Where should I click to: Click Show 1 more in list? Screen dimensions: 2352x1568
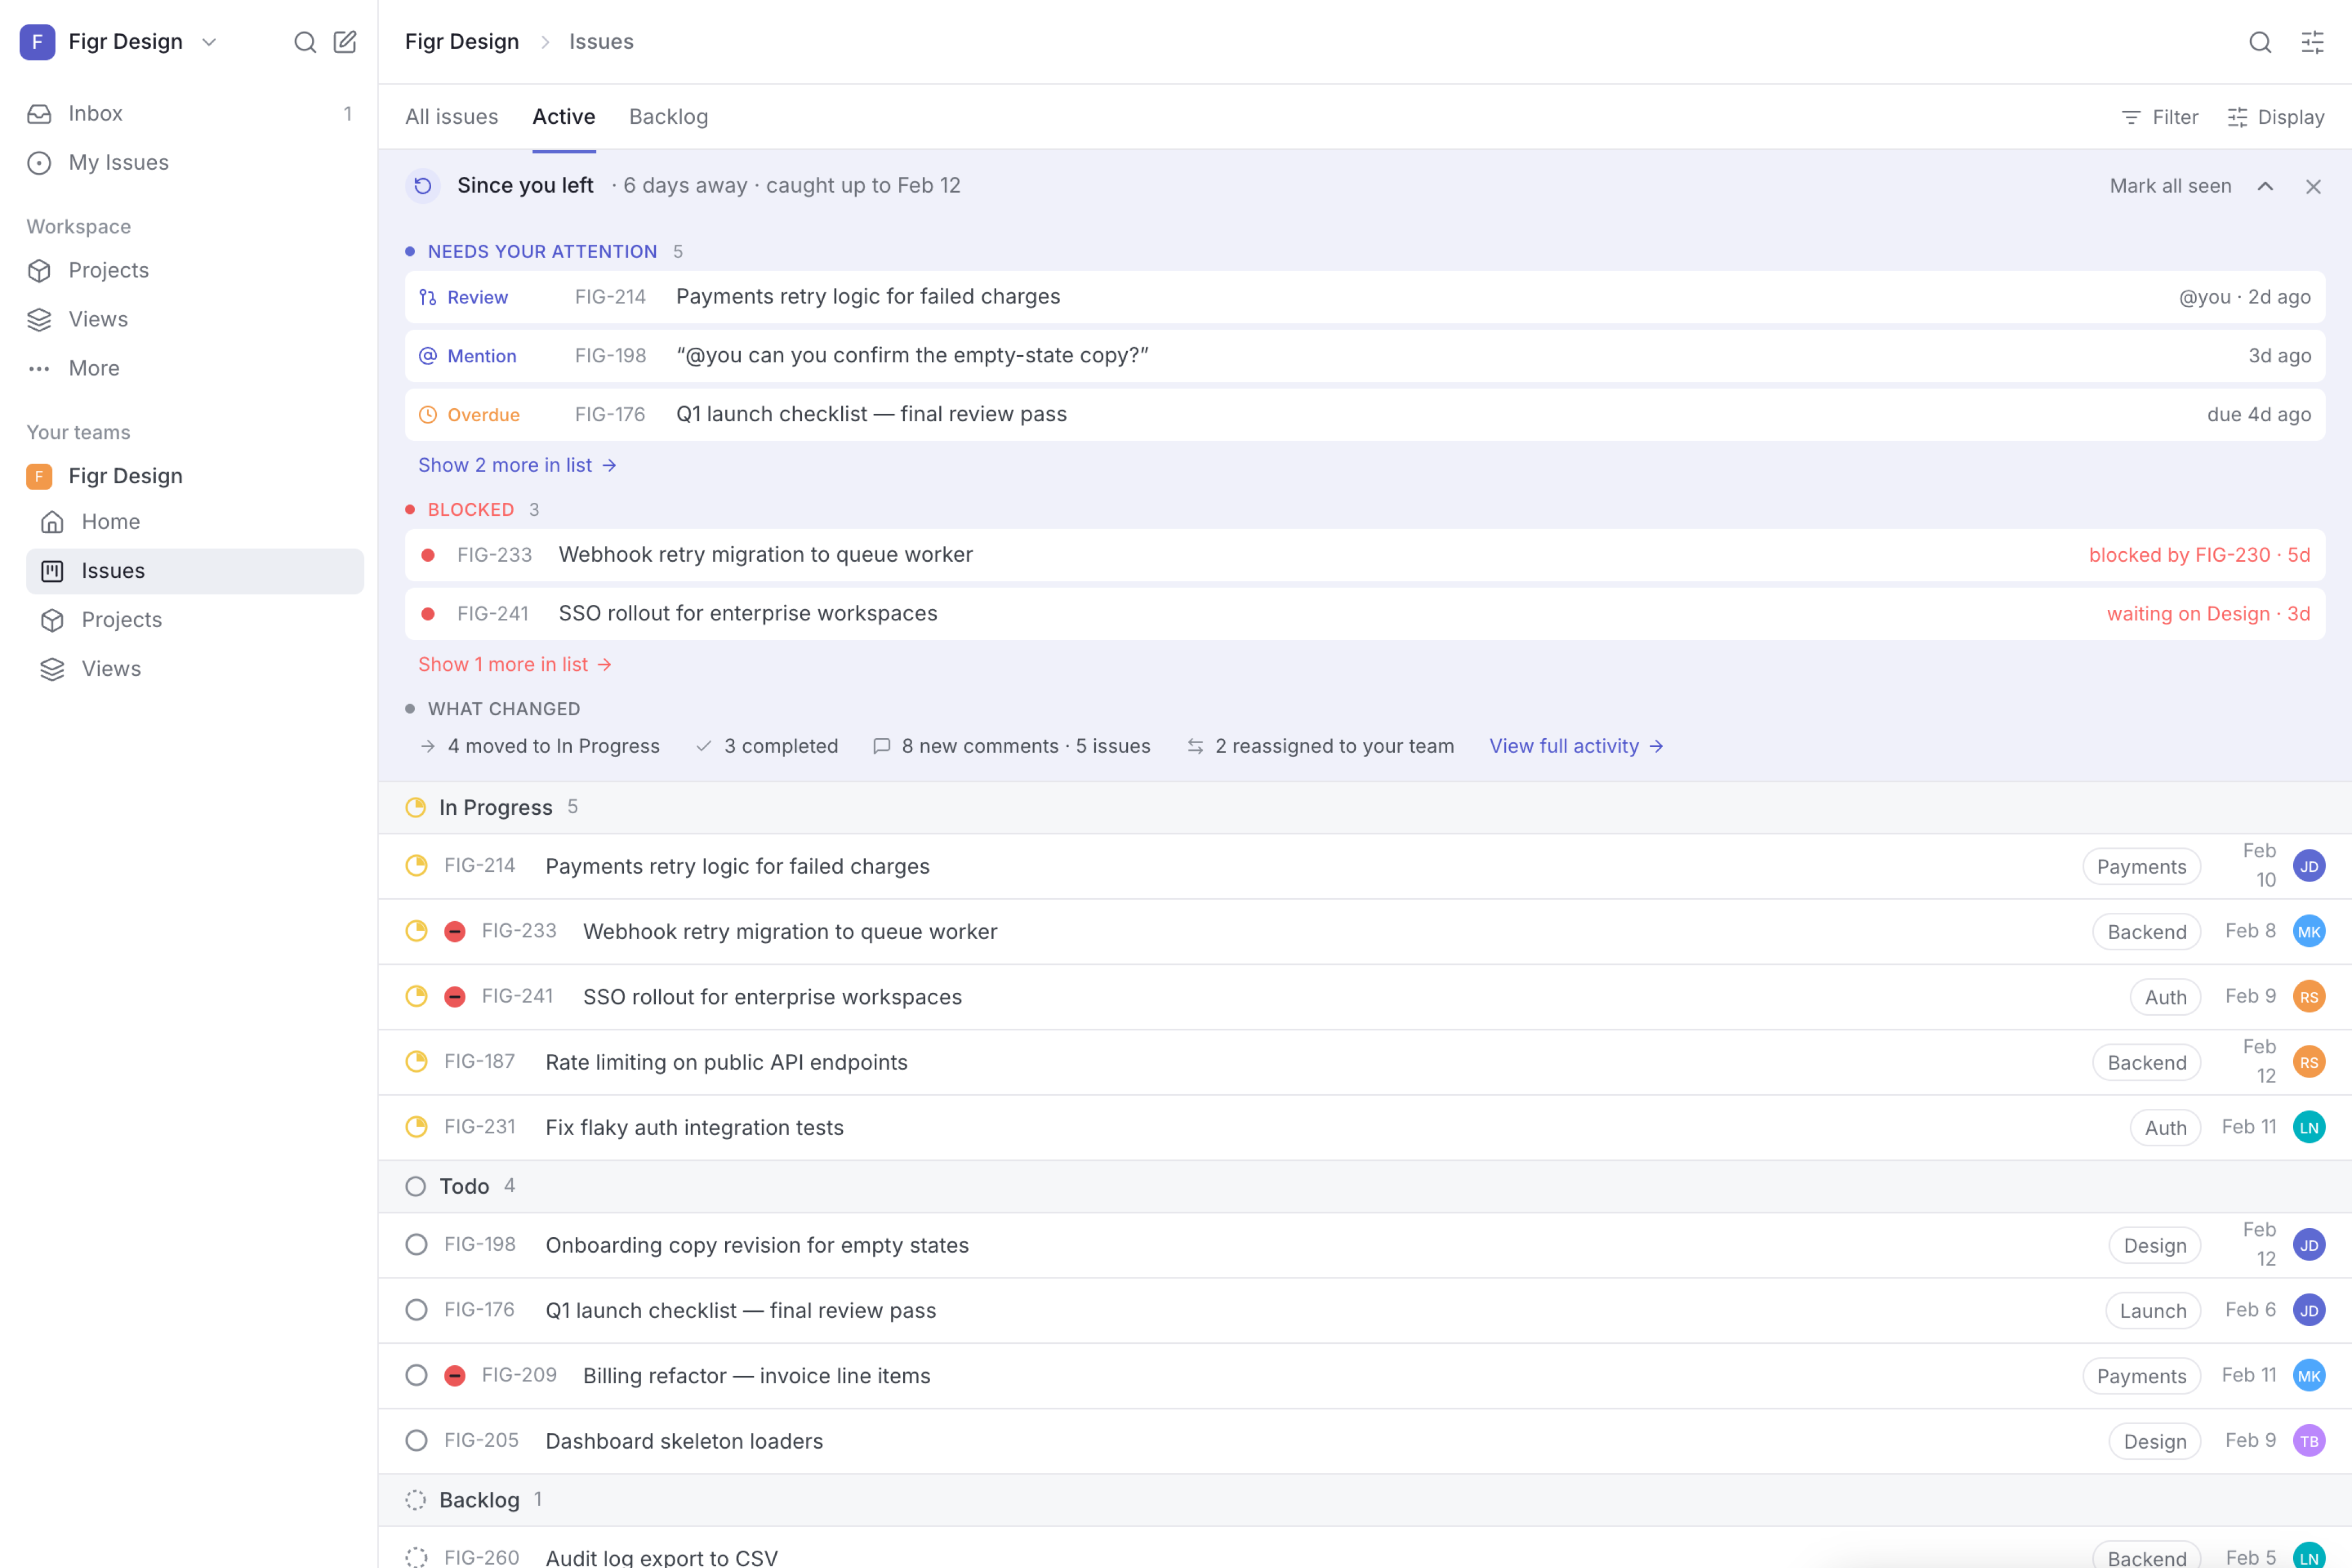pyautogui.click(x=515, y=665)
